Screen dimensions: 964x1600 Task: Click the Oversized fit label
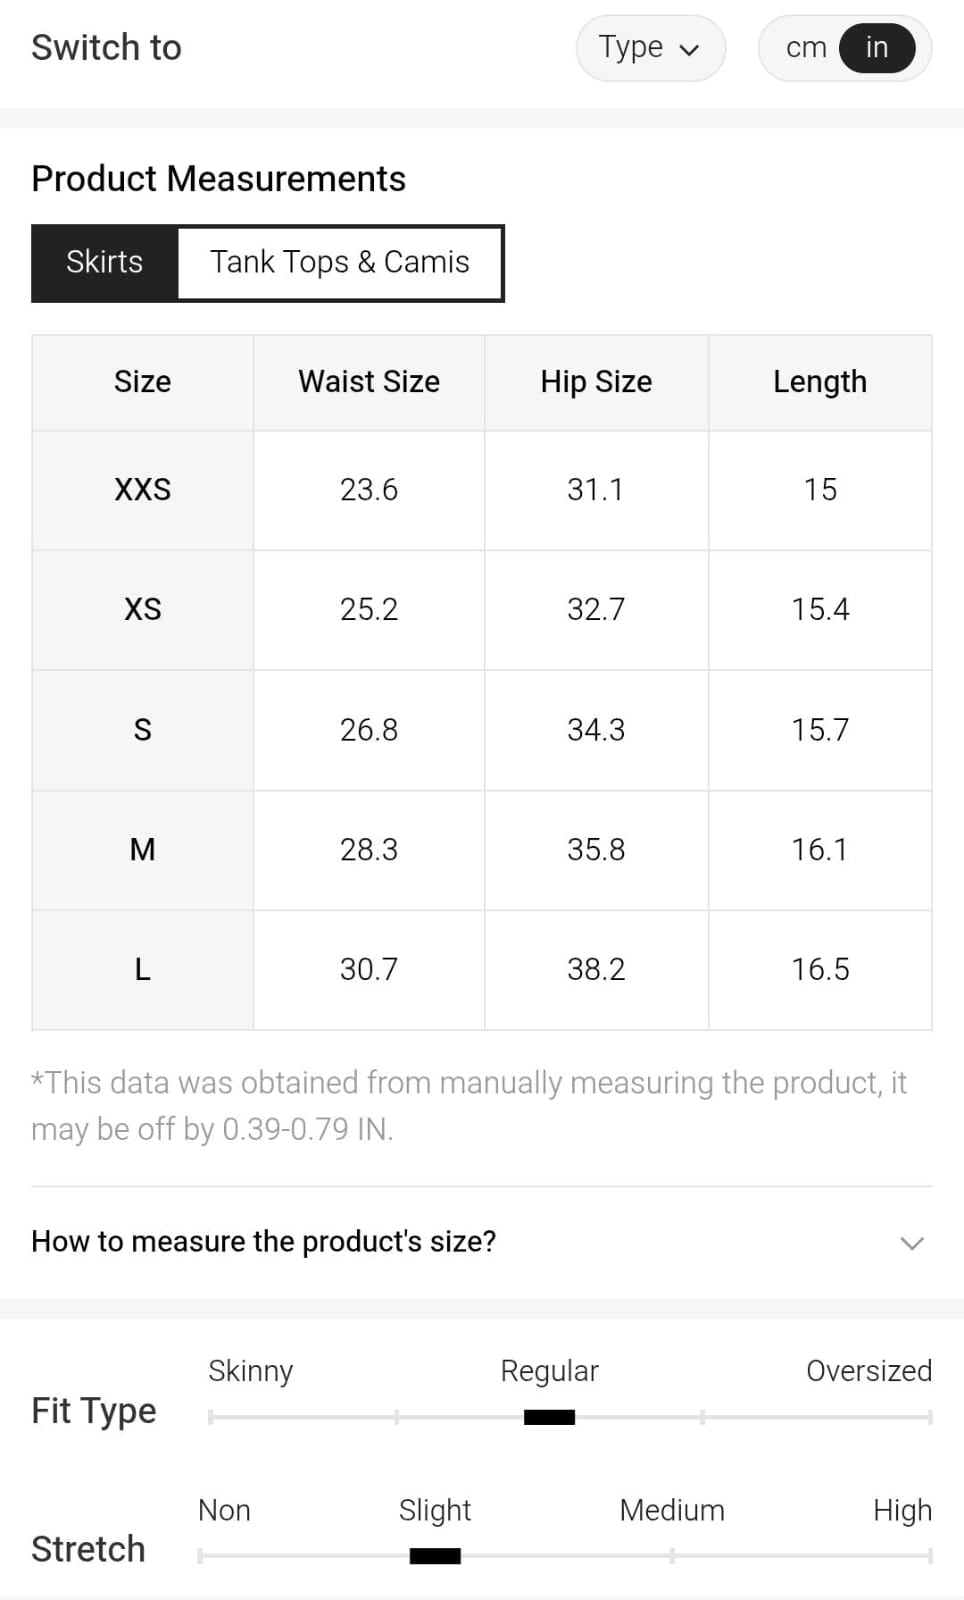pyautogui.click(x=868, y=1371)
